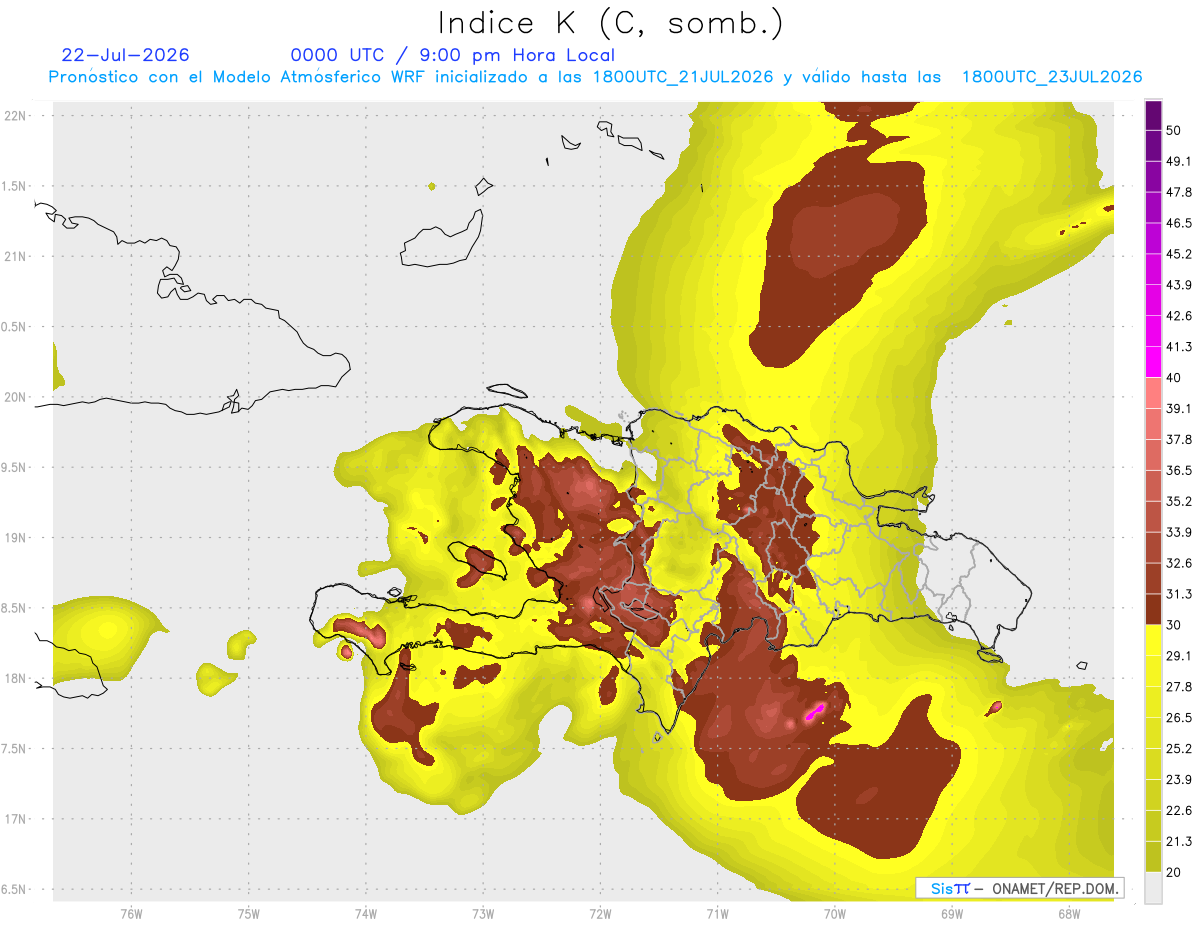The image size is (1200, 927).
Task: Click the "45.2" colorbar label
Action: pos(1180,254)
